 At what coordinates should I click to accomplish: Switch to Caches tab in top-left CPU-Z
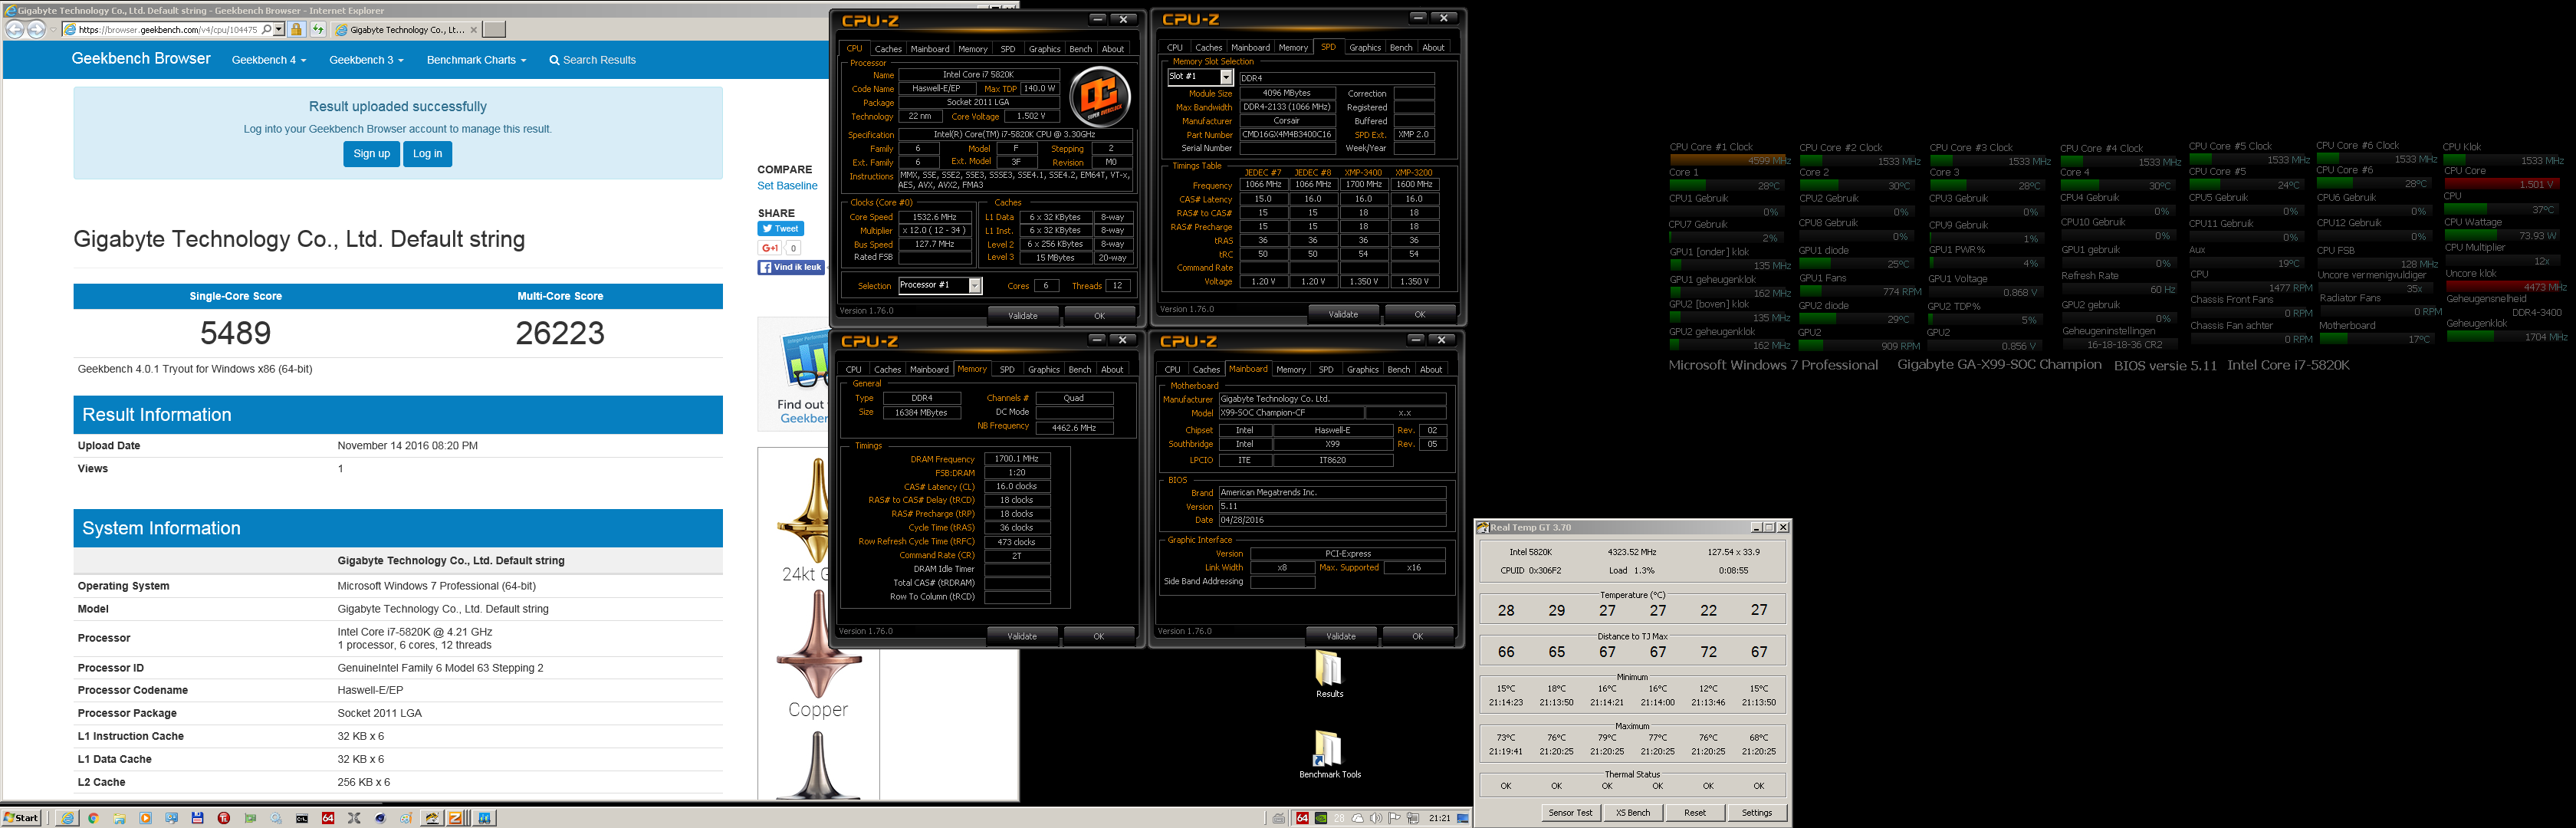coord(888,48)
